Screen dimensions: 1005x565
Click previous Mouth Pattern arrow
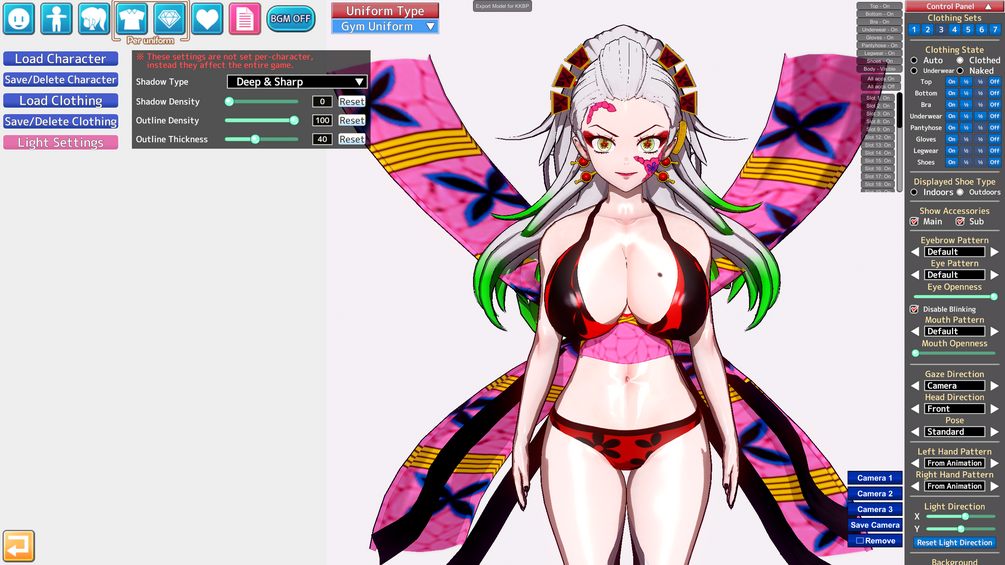[915, 331]
